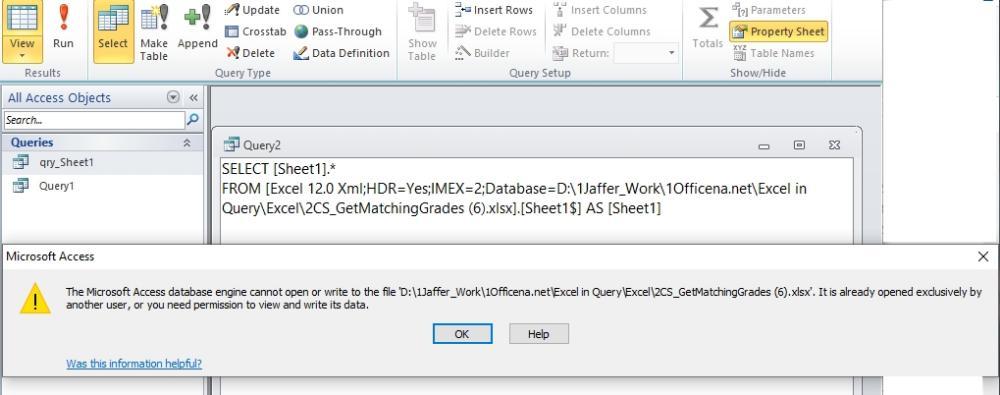Set query type to Data Definition
Image resolution: width=1000 pixels, height=395 pixels.
coord(341,53)
